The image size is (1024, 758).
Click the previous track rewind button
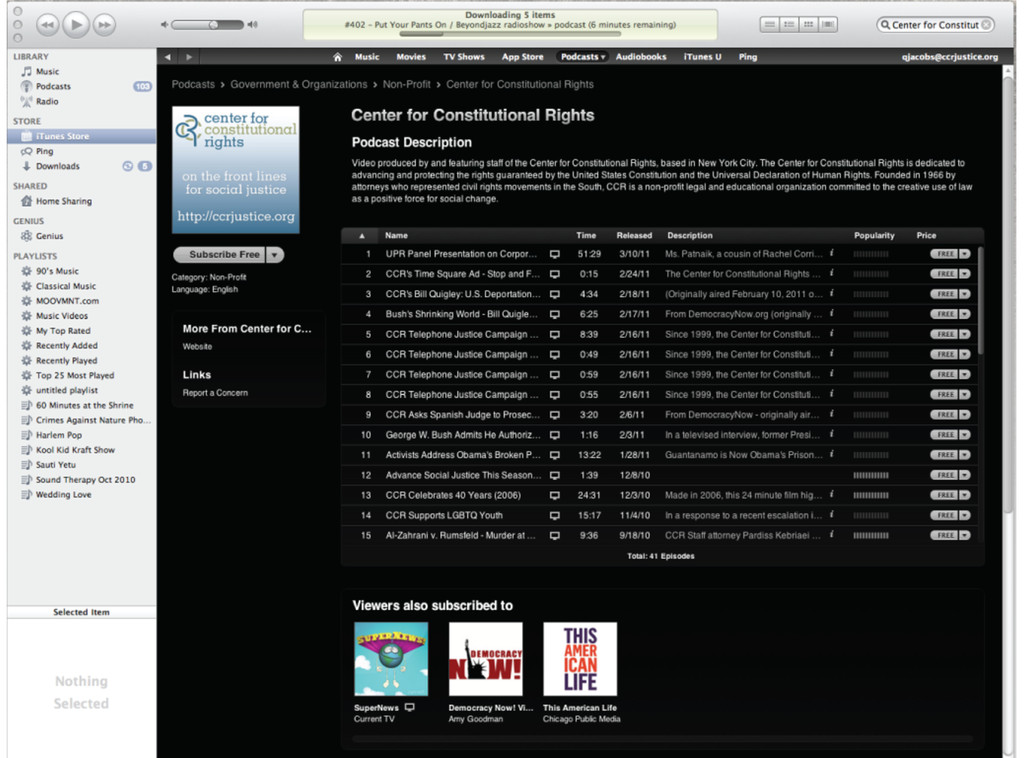[x=47, y=25]
